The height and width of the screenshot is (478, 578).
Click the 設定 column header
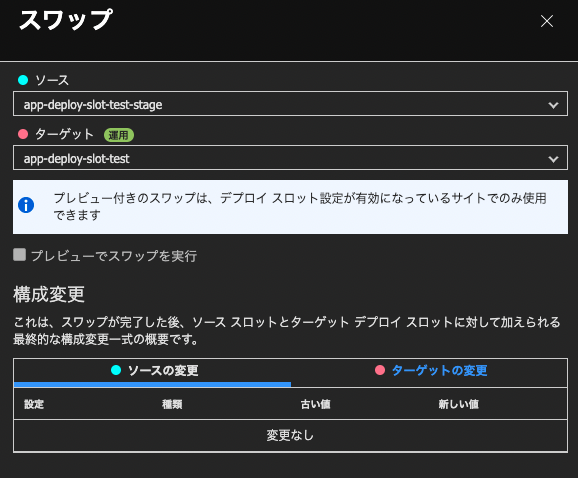pyautogui.click(x=34, y=404)
